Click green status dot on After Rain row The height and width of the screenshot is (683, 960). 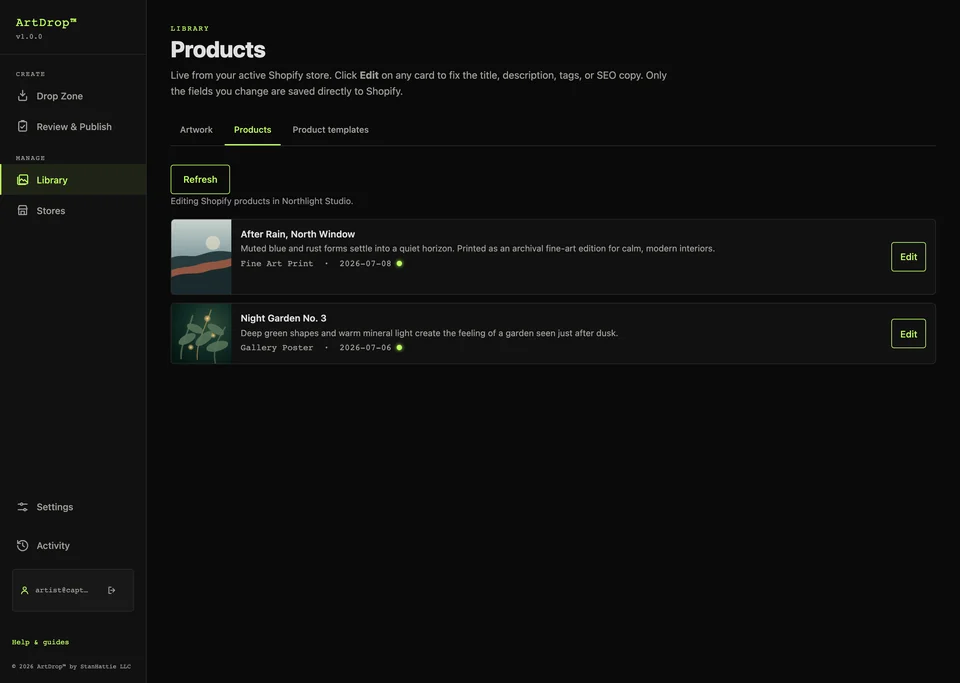point(399,263)
